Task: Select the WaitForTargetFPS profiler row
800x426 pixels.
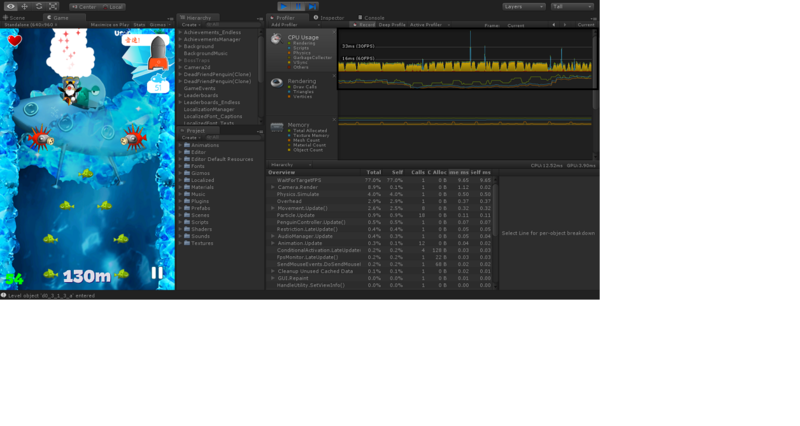Action: (x=380, y=180)
